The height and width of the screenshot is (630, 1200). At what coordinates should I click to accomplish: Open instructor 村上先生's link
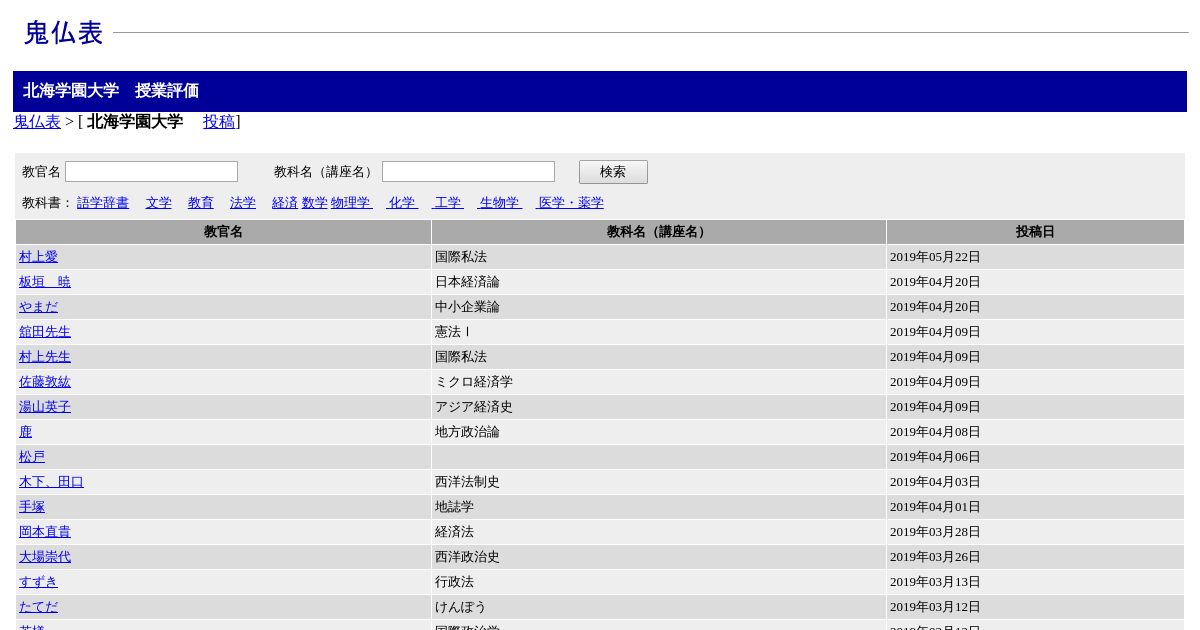tap(45, 357)
